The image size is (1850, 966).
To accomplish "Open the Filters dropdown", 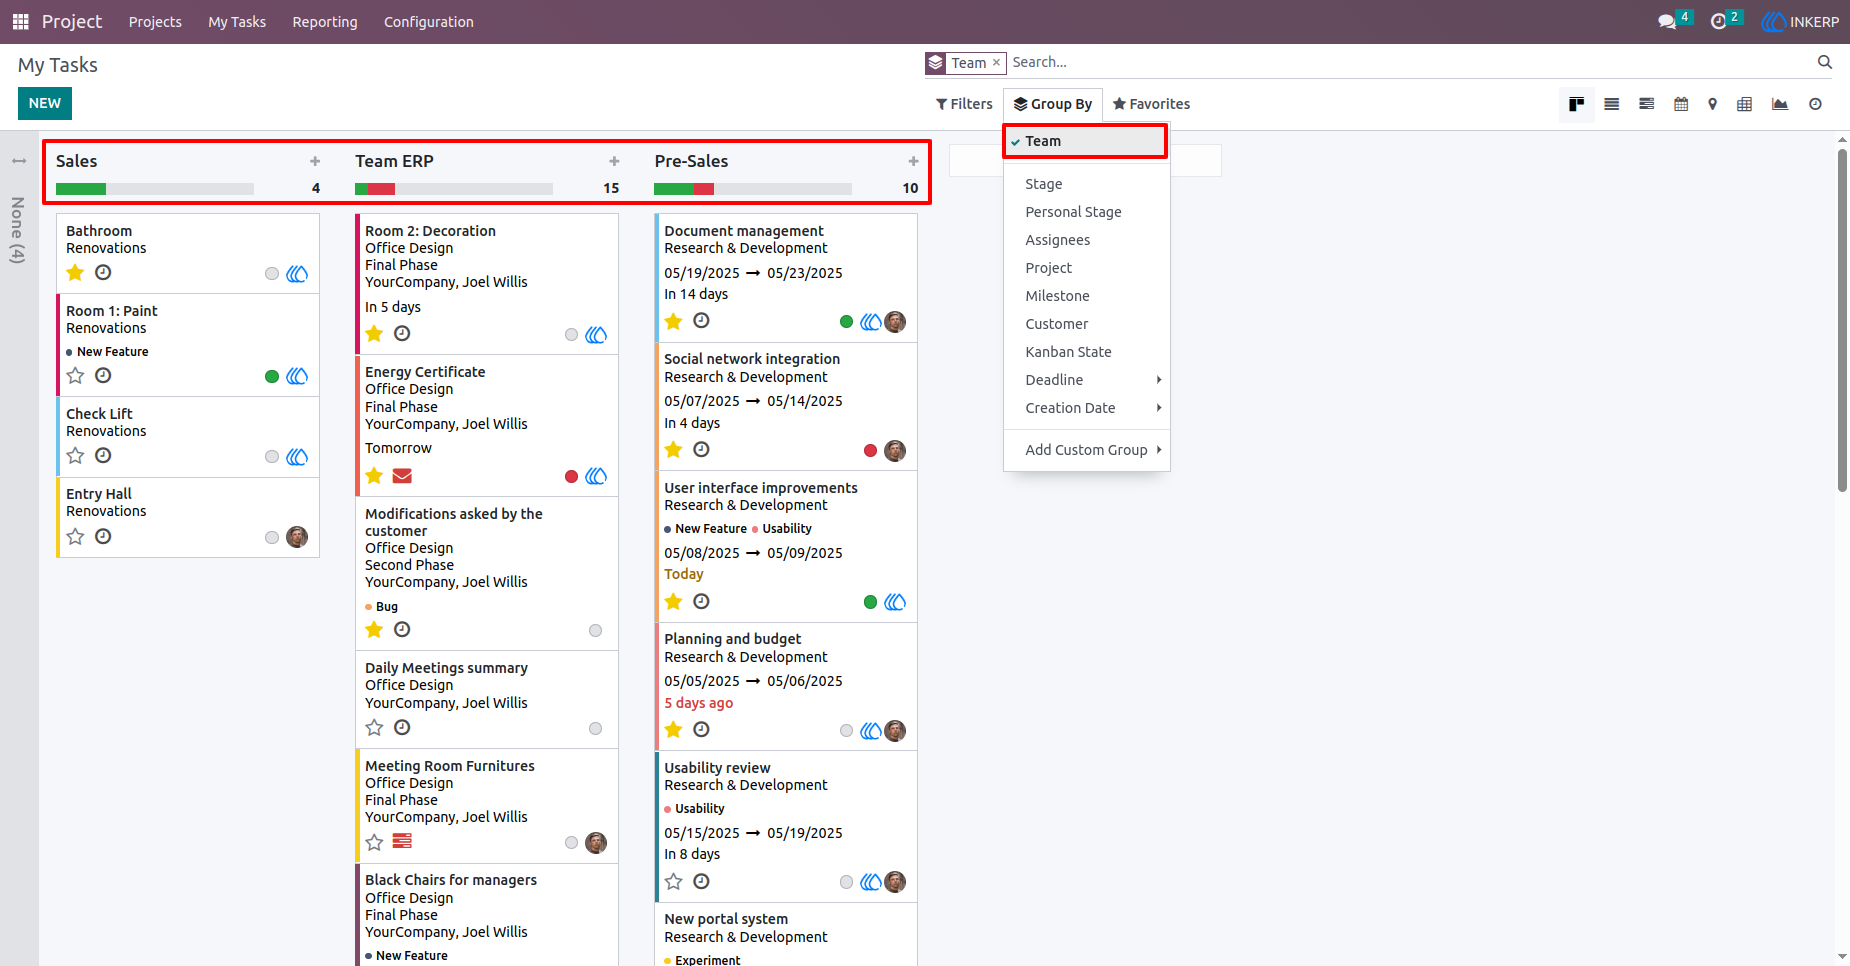I will point(964,104).
